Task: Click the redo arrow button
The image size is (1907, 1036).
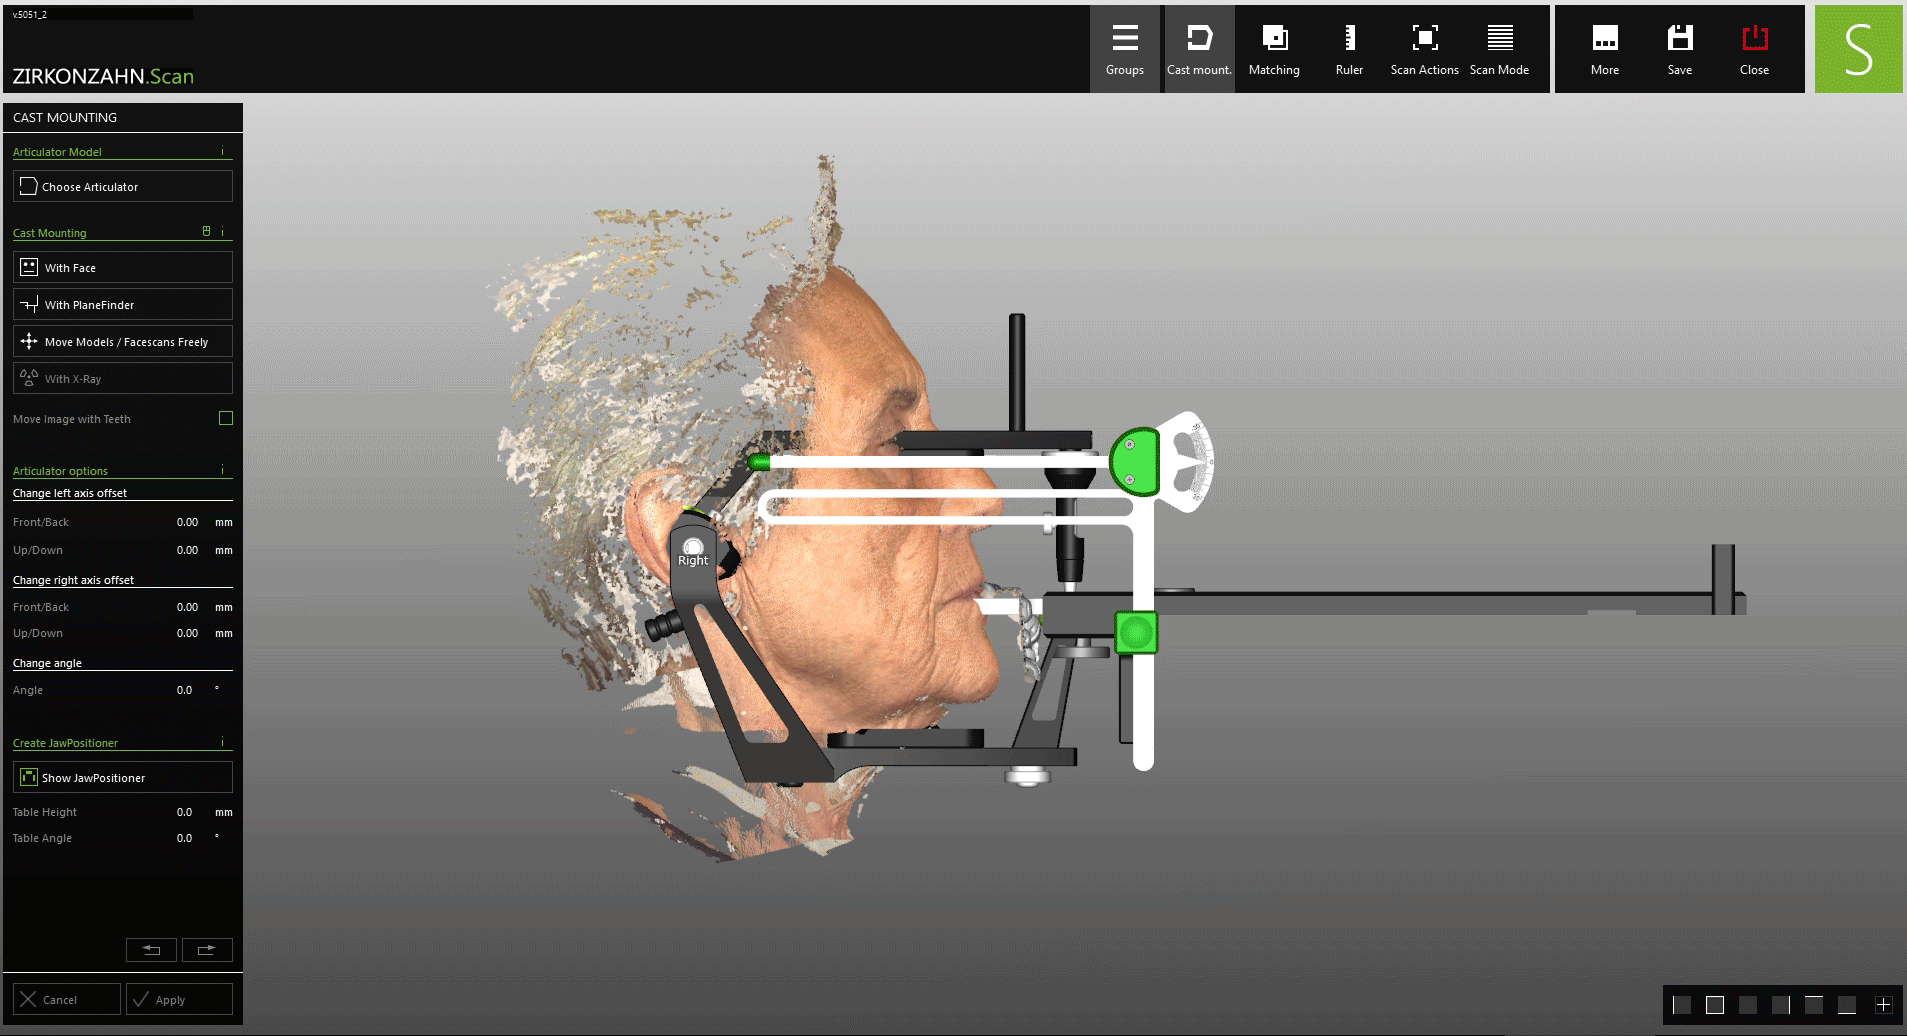Action: (207, 950)
